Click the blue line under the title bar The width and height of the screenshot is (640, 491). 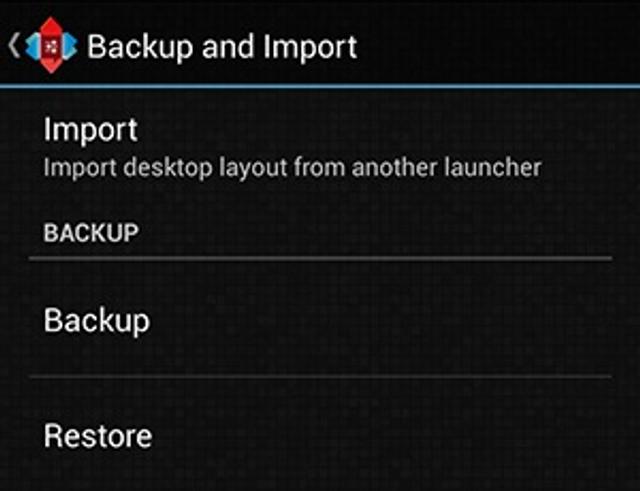[320, 87]
